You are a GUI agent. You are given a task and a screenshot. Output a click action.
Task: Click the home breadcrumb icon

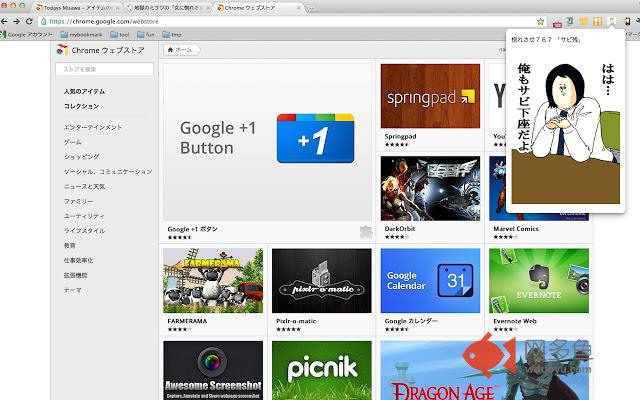point(171,49)
